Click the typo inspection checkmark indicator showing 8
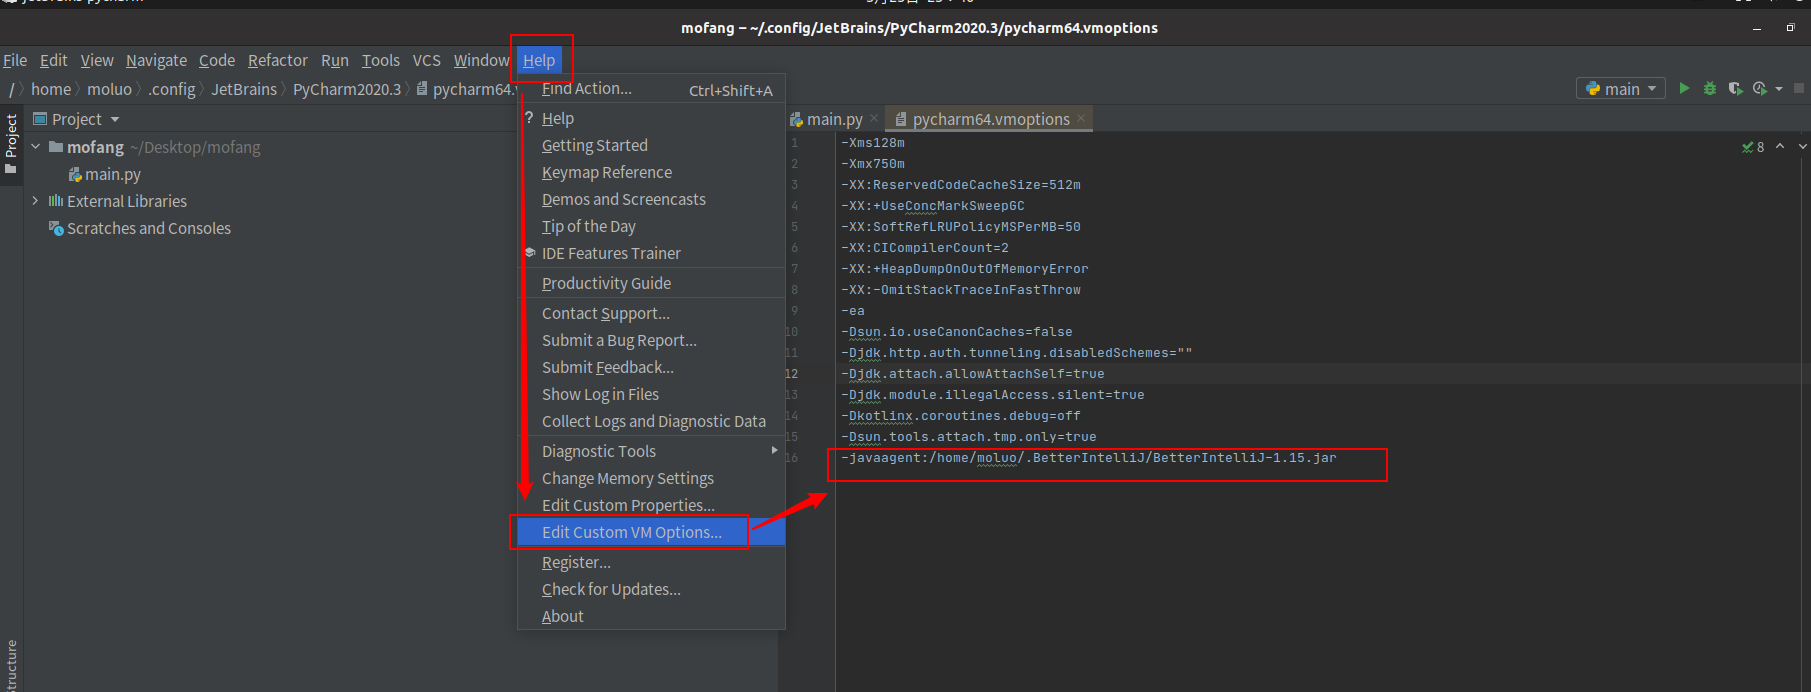The image size is (1811, 692). click(1753, 147)
